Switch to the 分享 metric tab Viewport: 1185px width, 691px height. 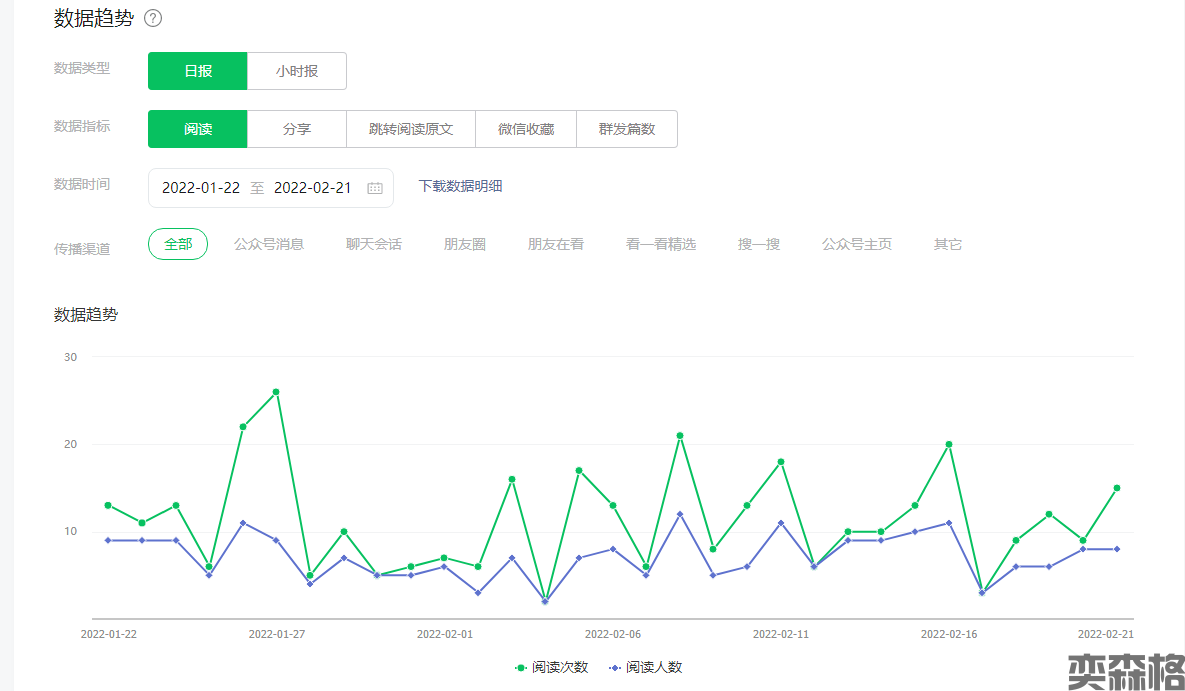(297, 129)
